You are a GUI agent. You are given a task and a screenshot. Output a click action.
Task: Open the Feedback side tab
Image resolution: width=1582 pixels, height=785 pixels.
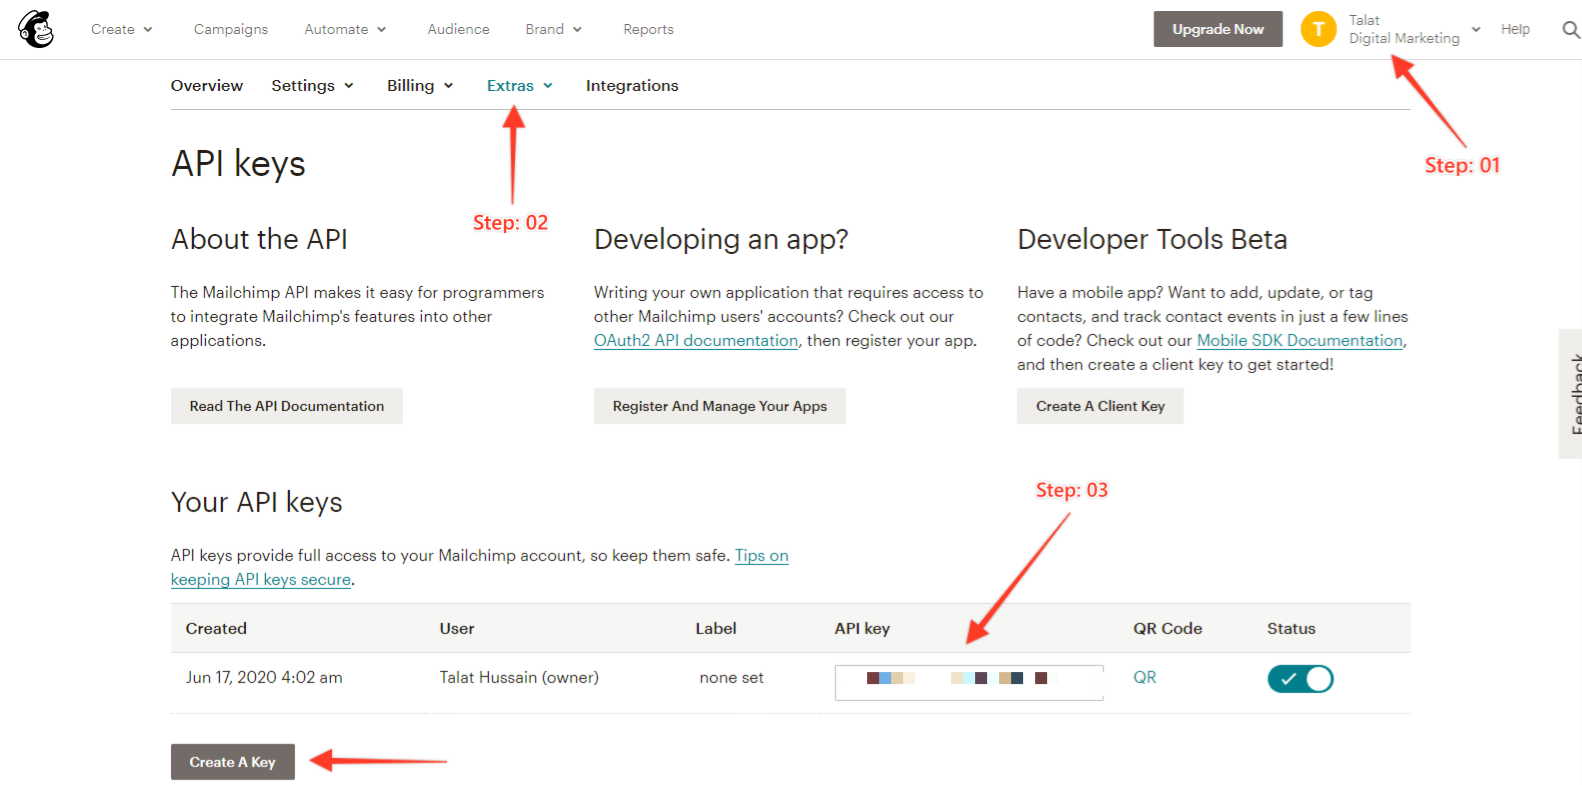[x=1572, y=394]
